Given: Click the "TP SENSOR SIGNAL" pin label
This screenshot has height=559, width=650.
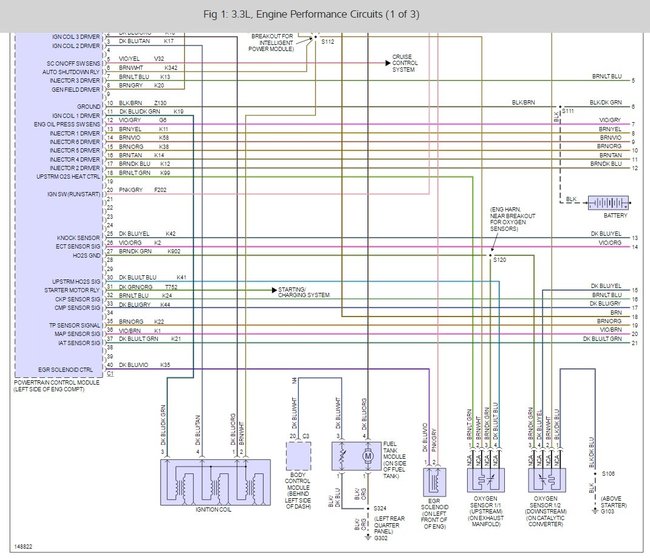Looking at the screenshot, I should click(75, 326).
